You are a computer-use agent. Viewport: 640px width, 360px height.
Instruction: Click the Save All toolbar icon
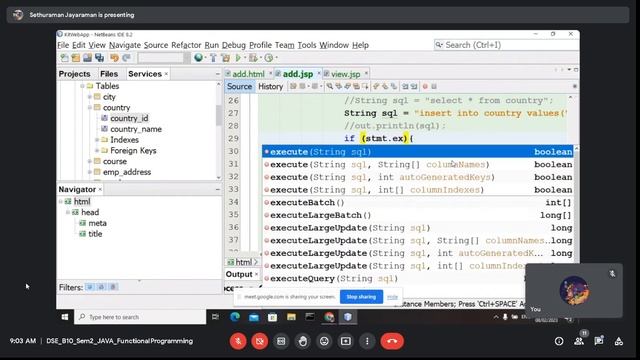coord(99,58)
